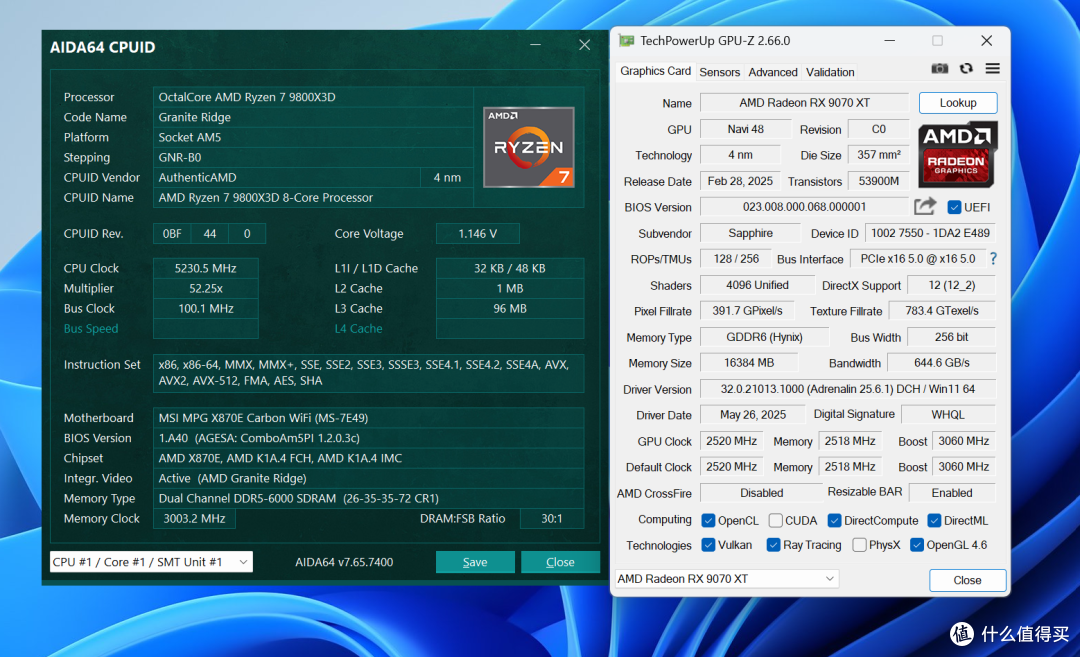Click the Bandwidth 644.6 GB/s field

tap(942, 363)
